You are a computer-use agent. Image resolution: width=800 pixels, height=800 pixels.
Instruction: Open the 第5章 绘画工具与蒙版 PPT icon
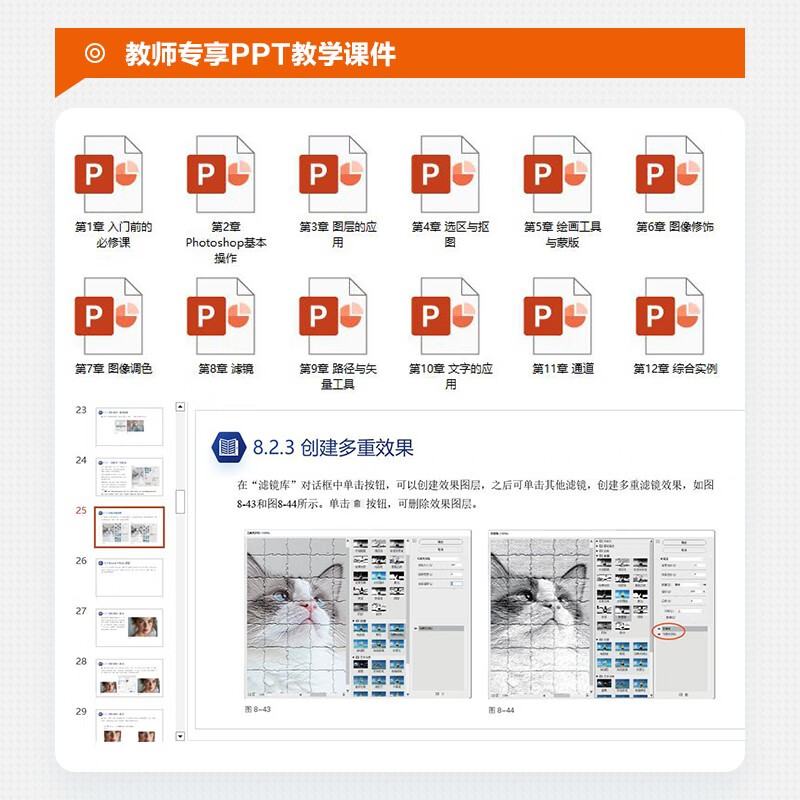coord(556,170)
